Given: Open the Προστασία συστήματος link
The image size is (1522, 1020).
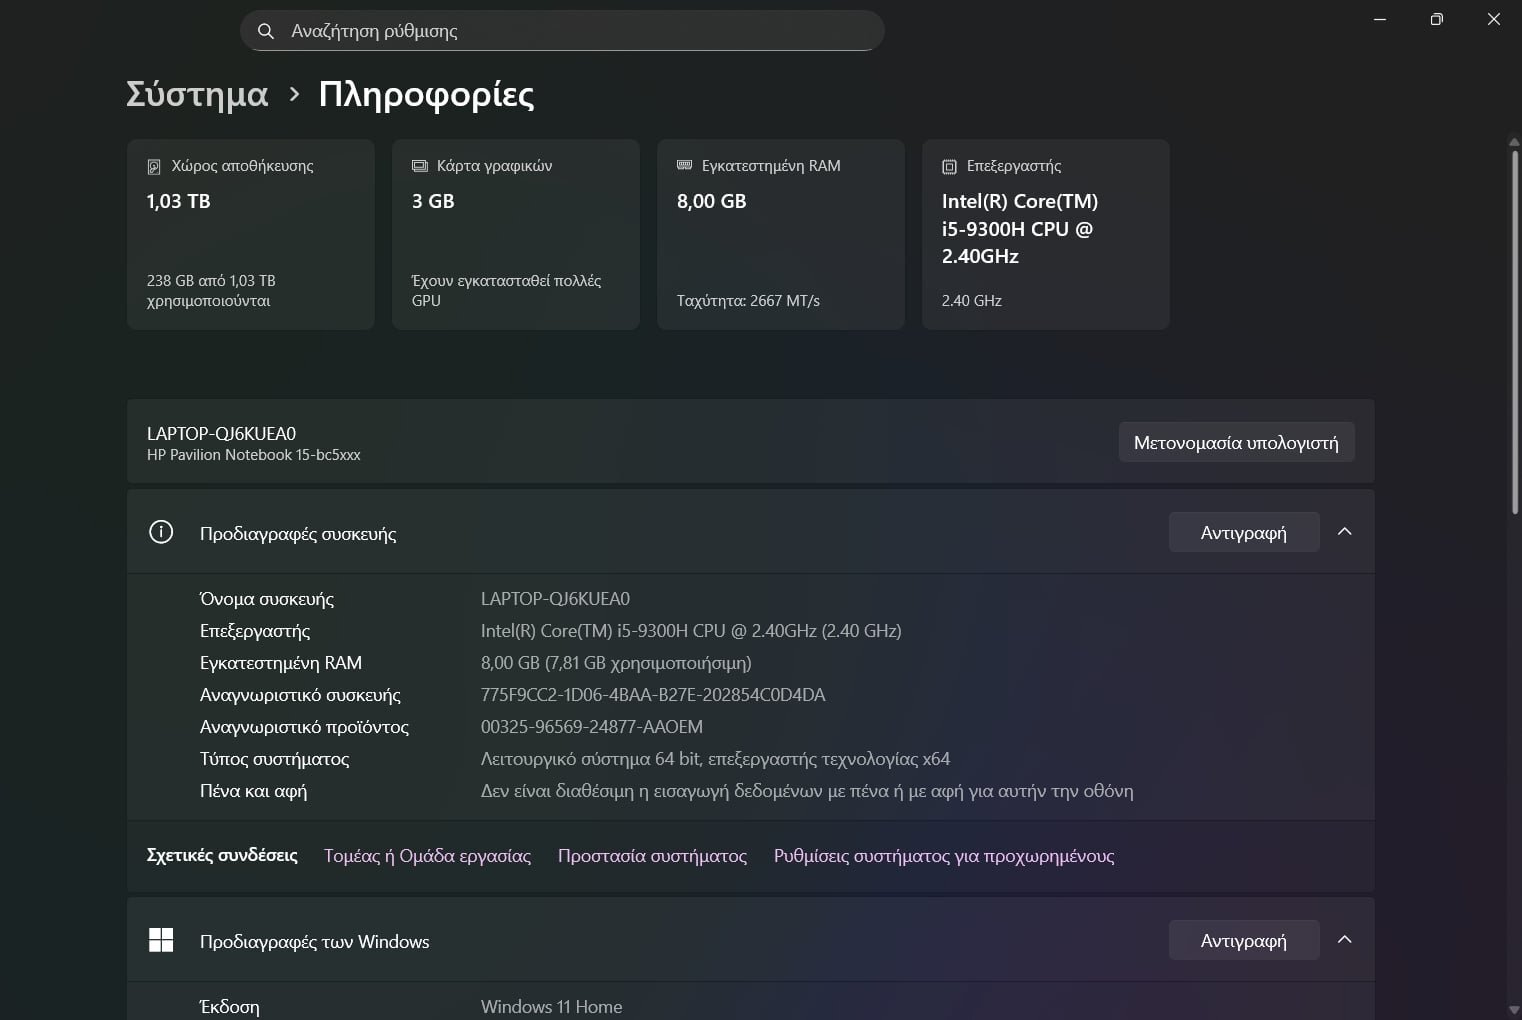Looking at the screenshot, I should (652, 856).
